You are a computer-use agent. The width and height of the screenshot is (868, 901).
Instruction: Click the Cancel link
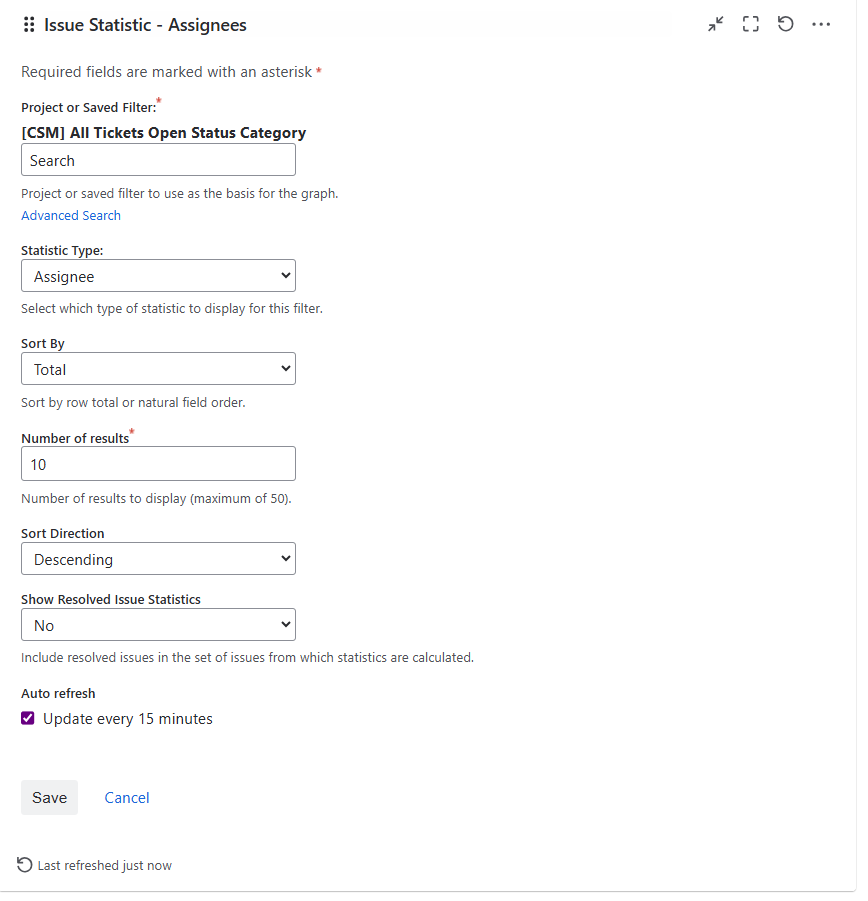click(x=126, y=797)
